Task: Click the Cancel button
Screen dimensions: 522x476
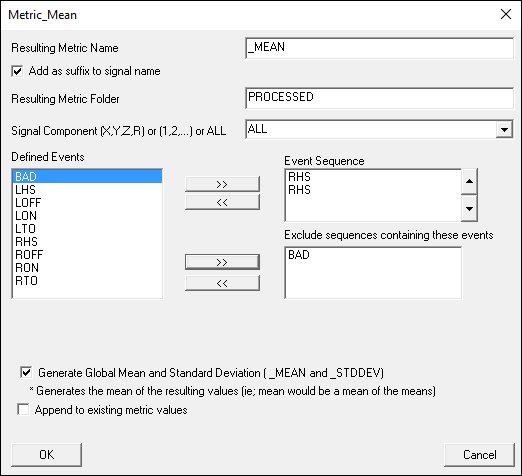Action: pyautogui.click(x=479, y=455)
